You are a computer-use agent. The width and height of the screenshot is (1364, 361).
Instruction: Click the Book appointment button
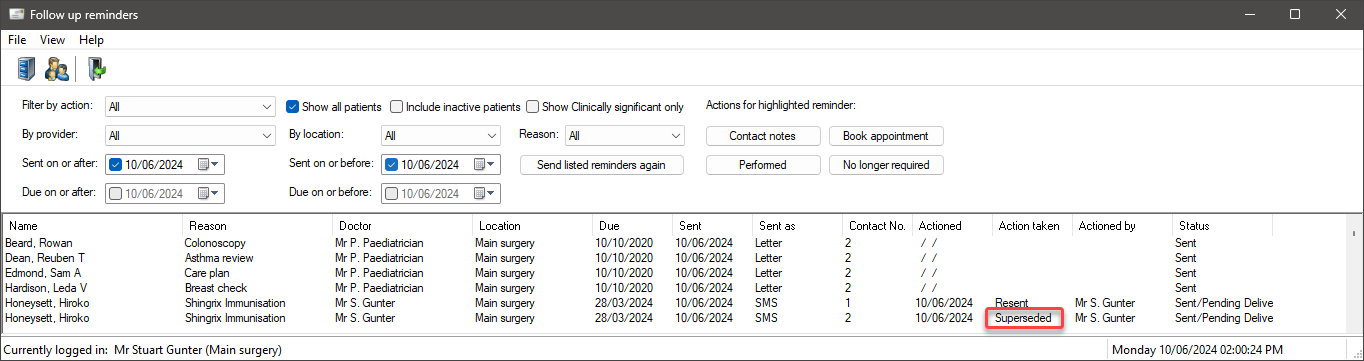886,136
